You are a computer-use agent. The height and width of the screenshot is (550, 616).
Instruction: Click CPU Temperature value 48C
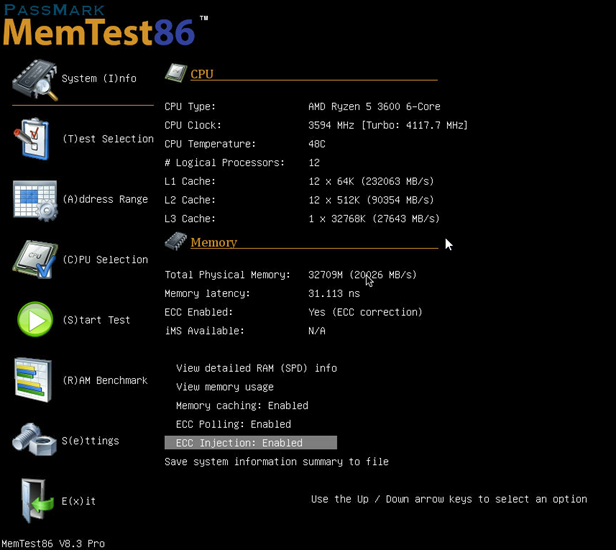tap(317, 144)
